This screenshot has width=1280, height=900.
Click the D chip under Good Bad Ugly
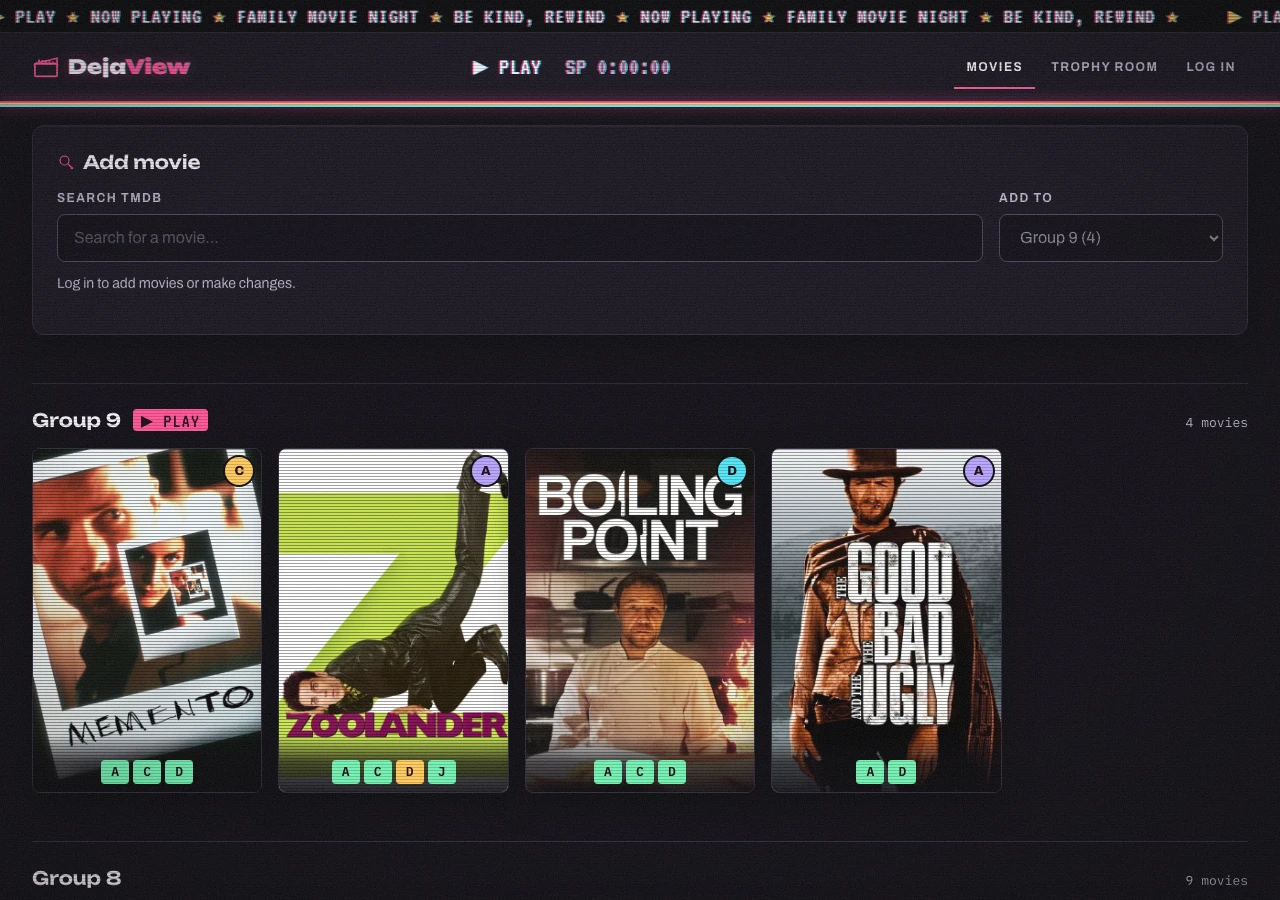tap(902, 772)
